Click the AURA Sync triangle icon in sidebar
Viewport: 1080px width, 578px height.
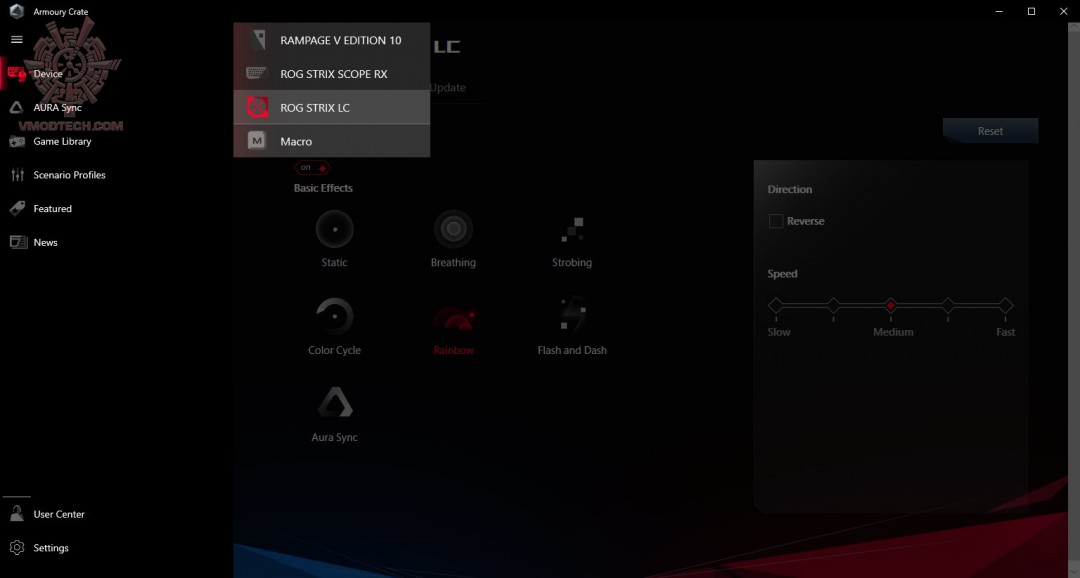tap(17, 107)
